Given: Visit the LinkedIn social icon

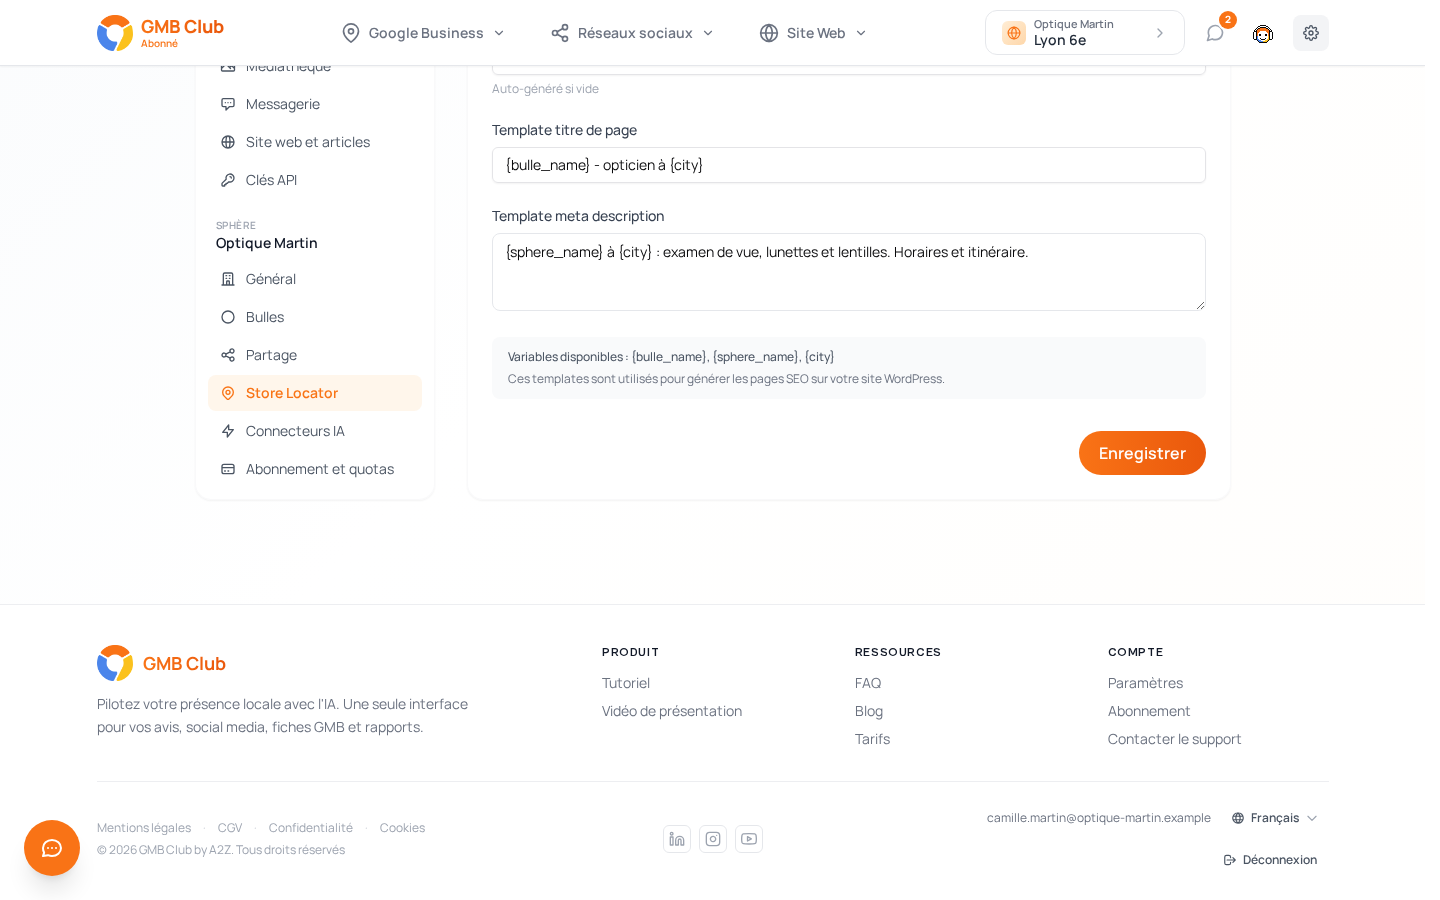Looking at the screenshot, I should 677,839.
